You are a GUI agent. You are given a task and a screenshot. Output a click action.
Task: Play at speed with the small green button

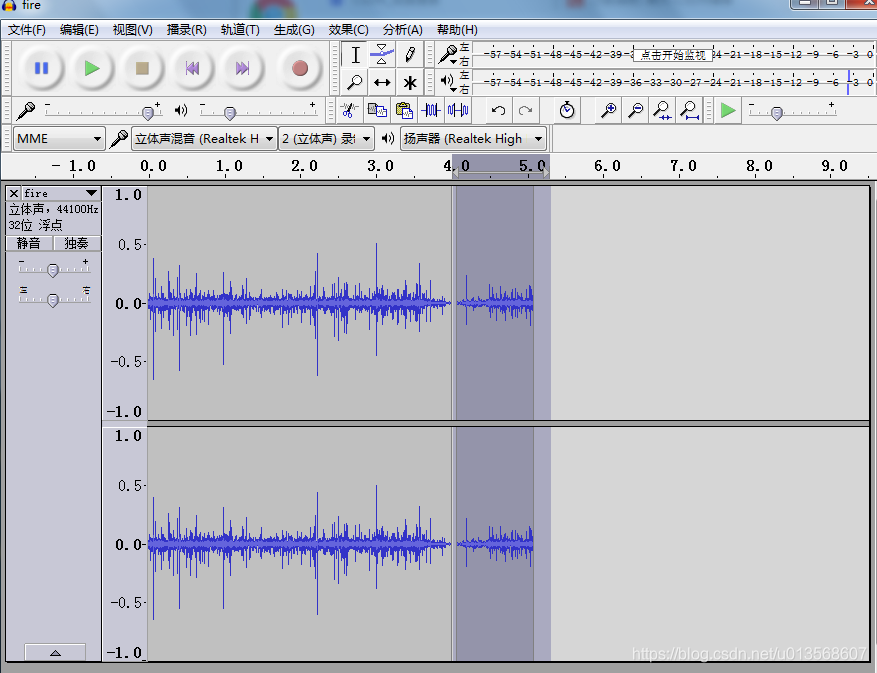tap(728, 110)
